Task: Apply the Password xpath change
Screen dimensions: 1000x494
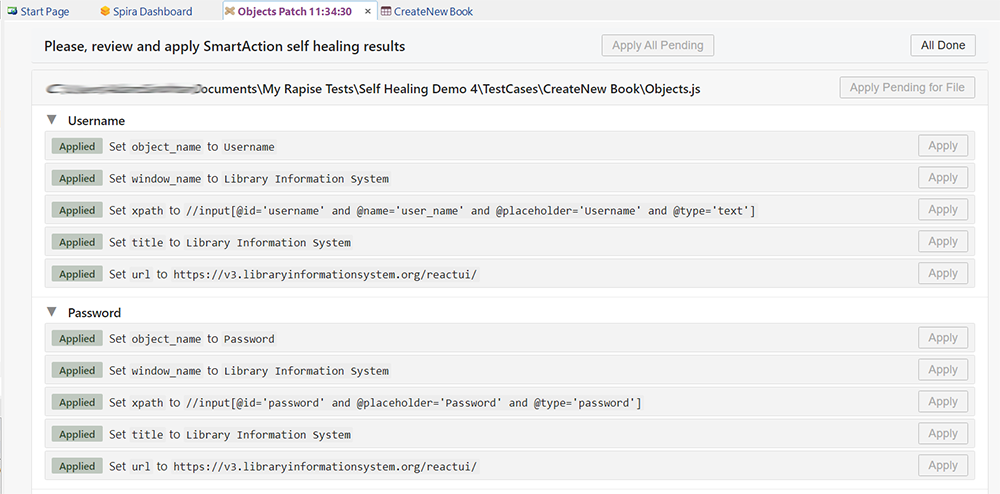Action: 942,402
